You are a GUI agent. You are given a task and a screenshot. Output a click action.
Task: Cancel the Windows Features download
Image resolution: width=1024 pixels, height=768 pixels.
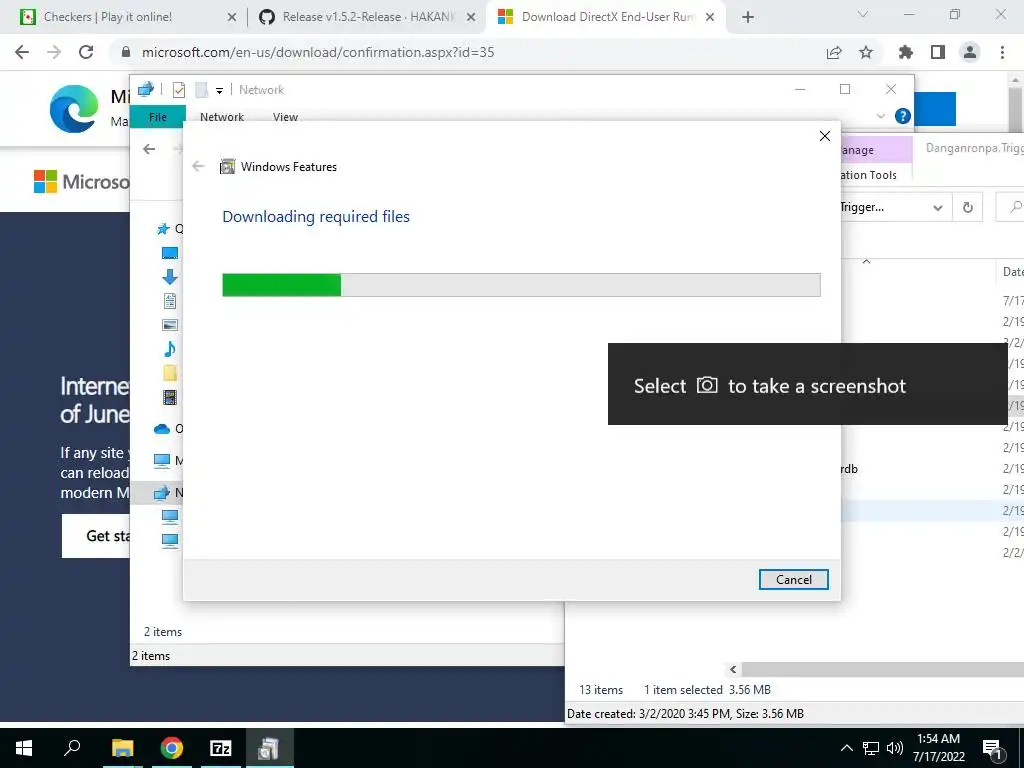tap(793, 579)
